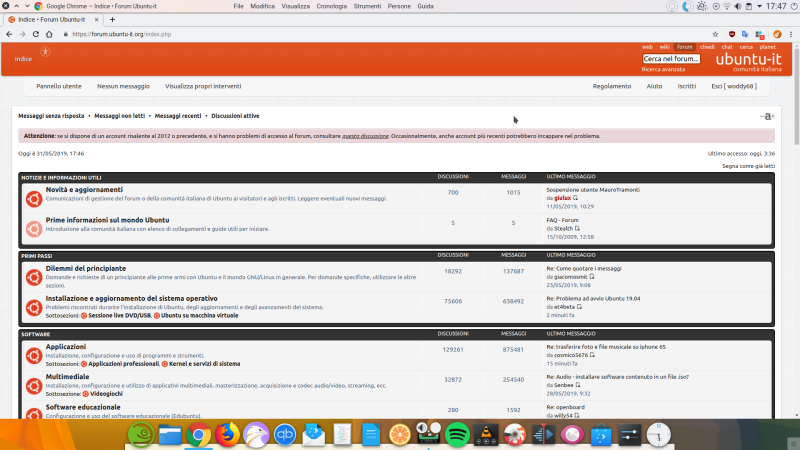Close the Indice Forum Ubuntu-it tab

96,19
